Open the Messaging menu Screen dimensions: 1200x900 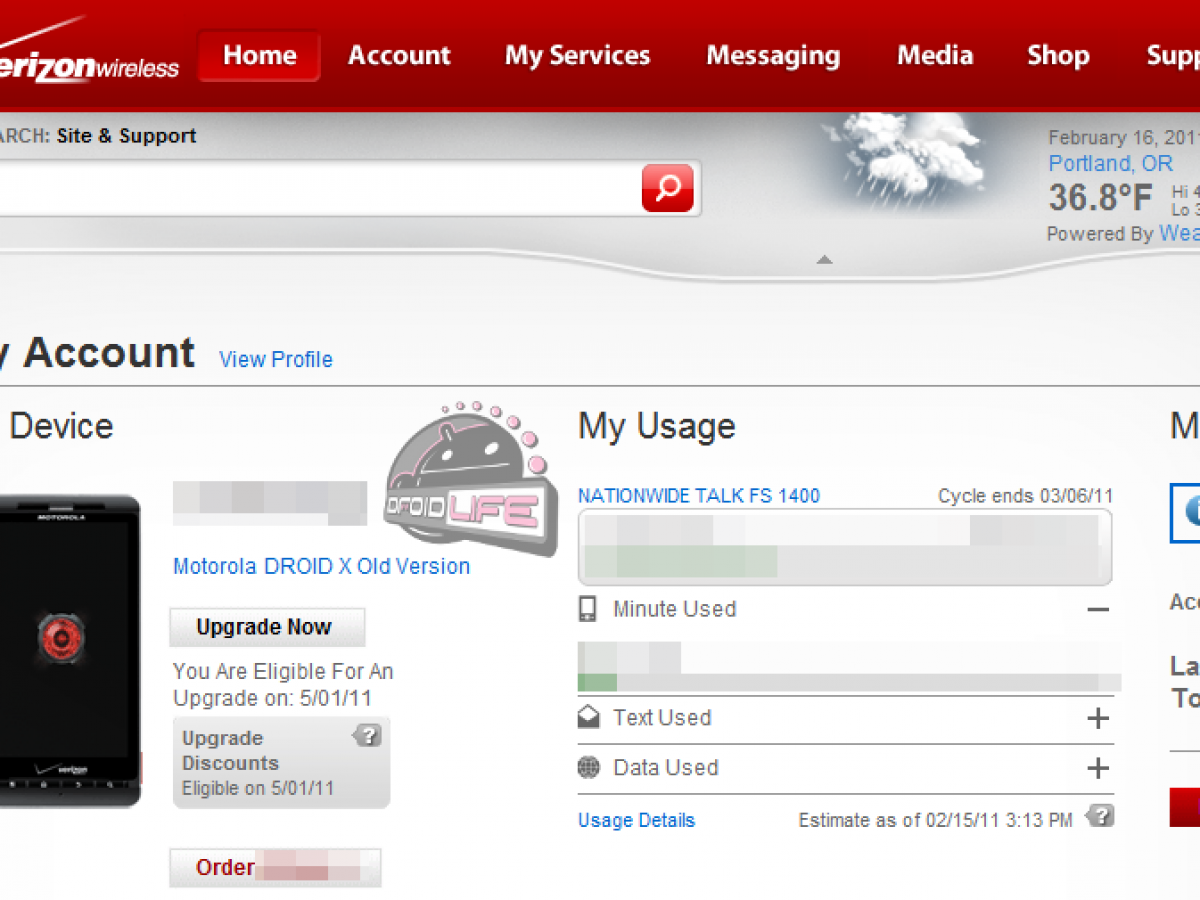(773, 56)
